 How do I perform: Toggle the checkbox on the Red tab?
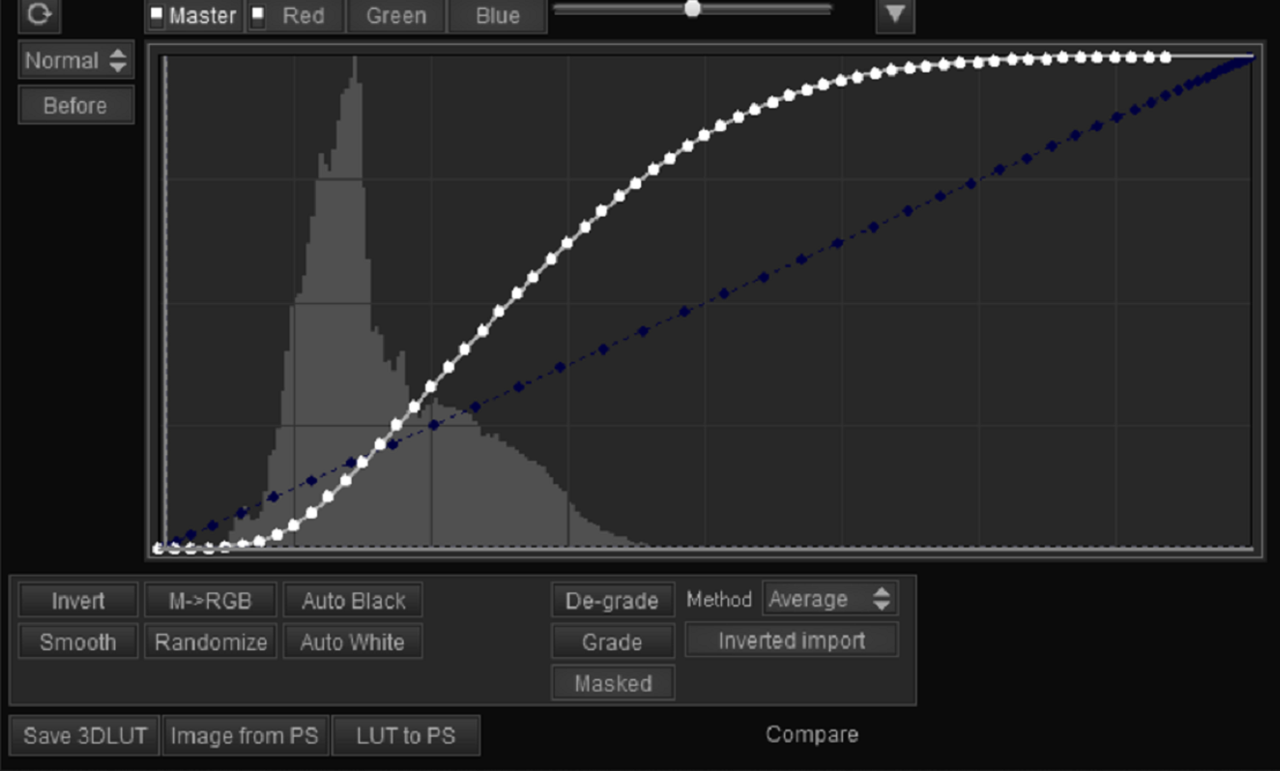tap(258, 16)
